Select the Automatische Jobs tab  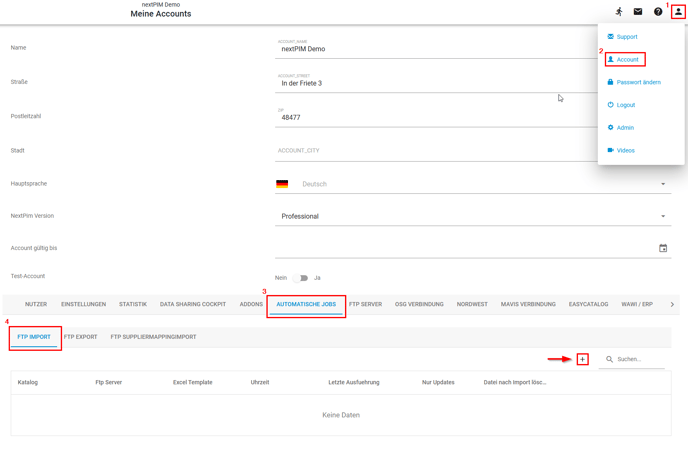click(306, 304)
